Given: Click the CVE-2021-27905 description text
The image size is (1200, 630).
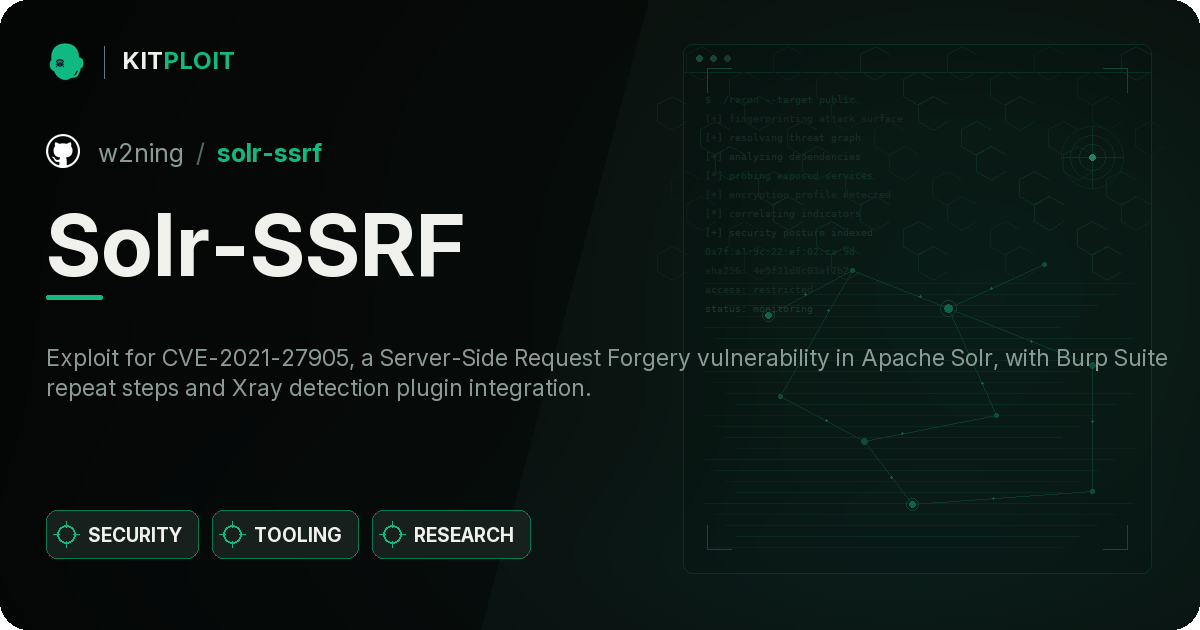Looking at the screenshot, I should click(x=607, y=373).
